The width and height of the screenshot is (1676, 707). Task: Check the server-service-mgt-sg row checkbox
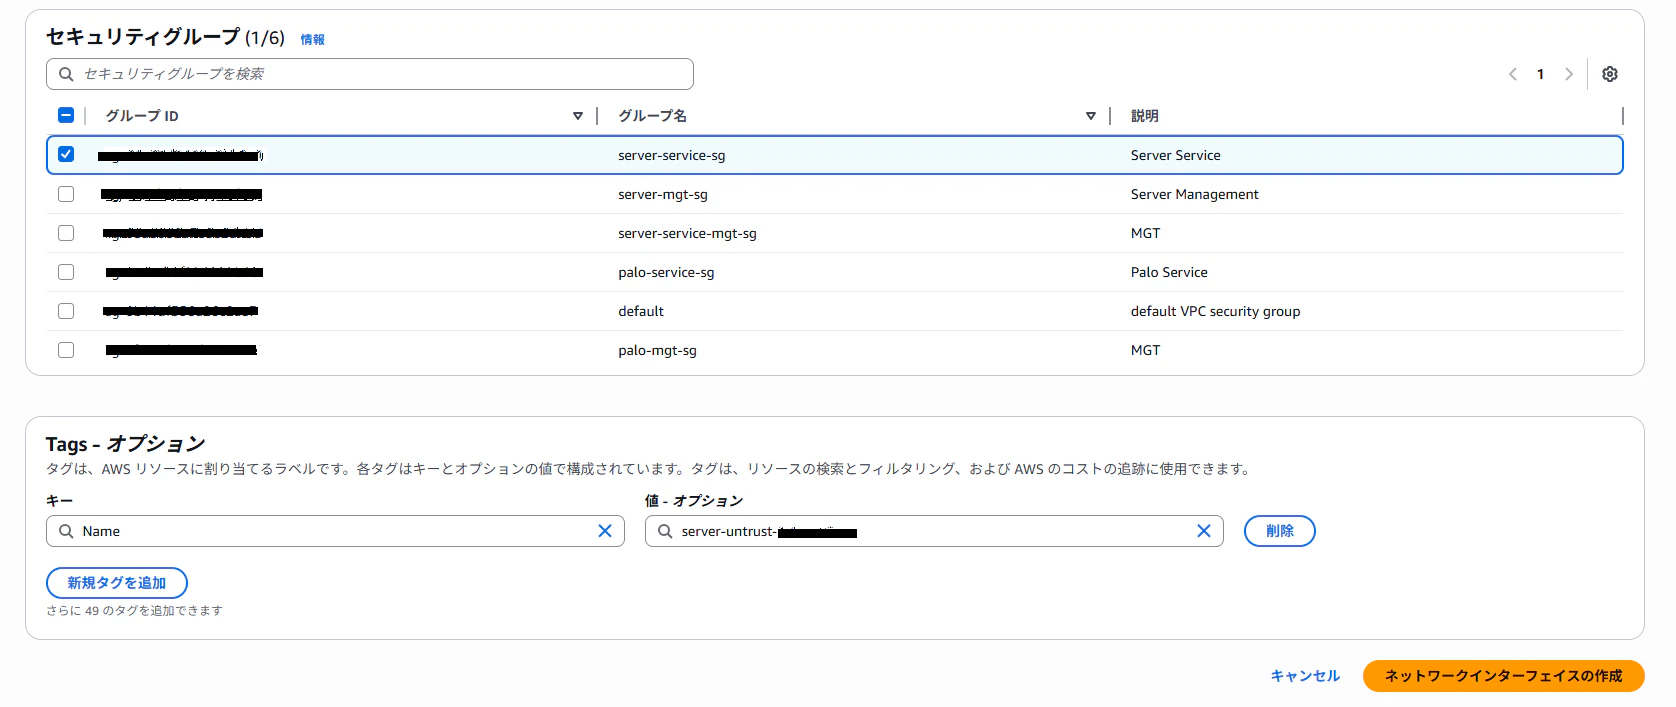pyautogui.click(x=66, y=233)
